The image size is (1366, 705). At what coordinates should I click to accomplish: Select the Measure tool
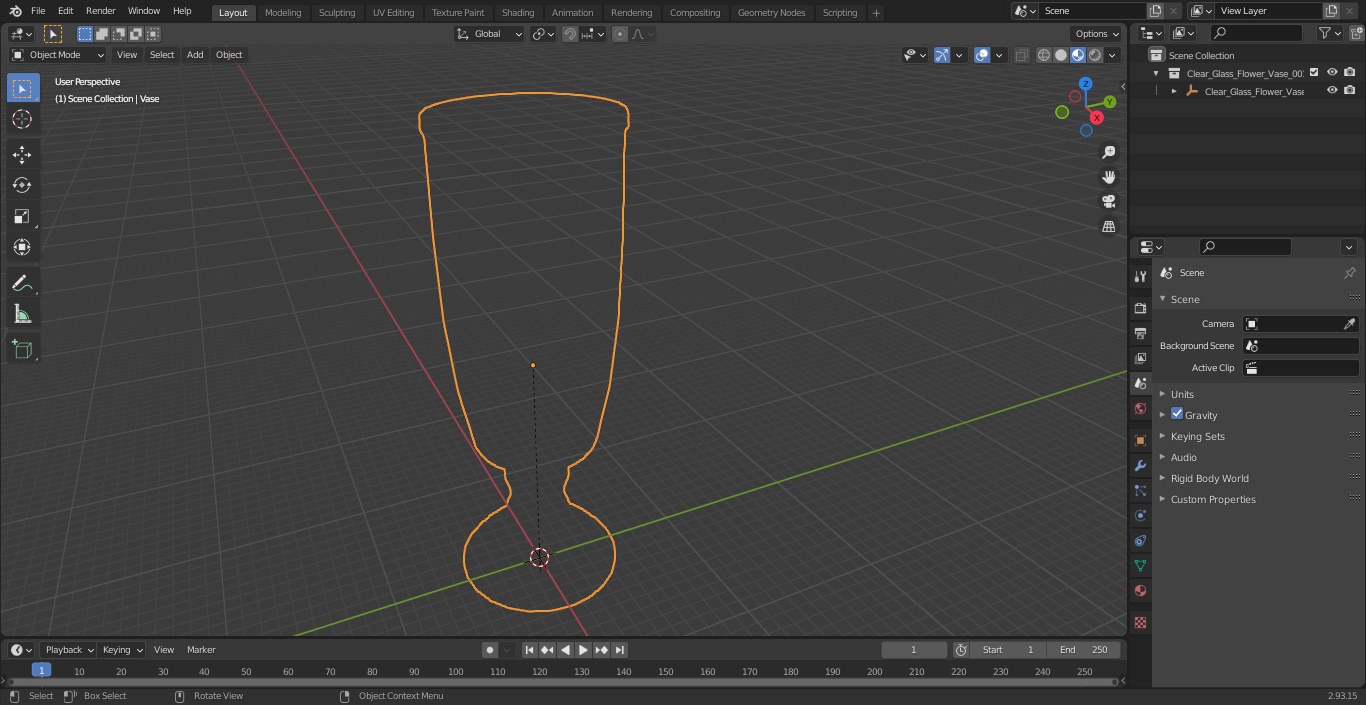coord(22,315)
